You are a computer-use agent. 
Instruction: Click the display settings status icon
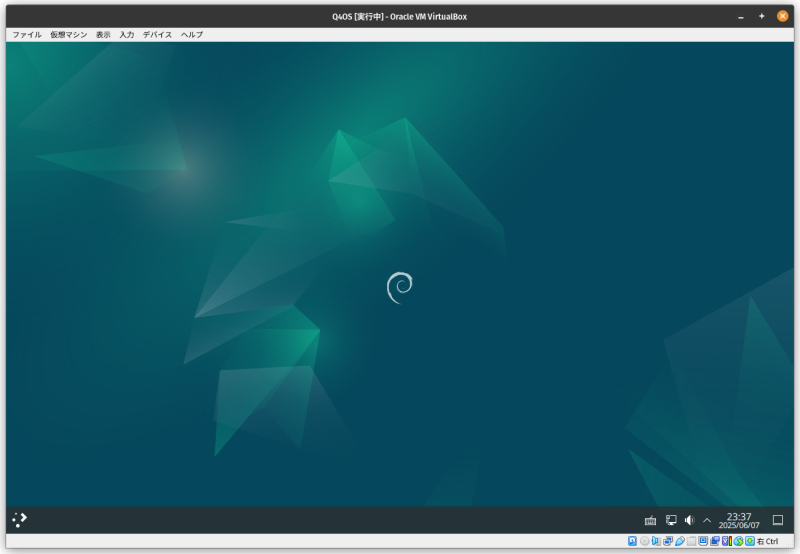click(703, 541)
